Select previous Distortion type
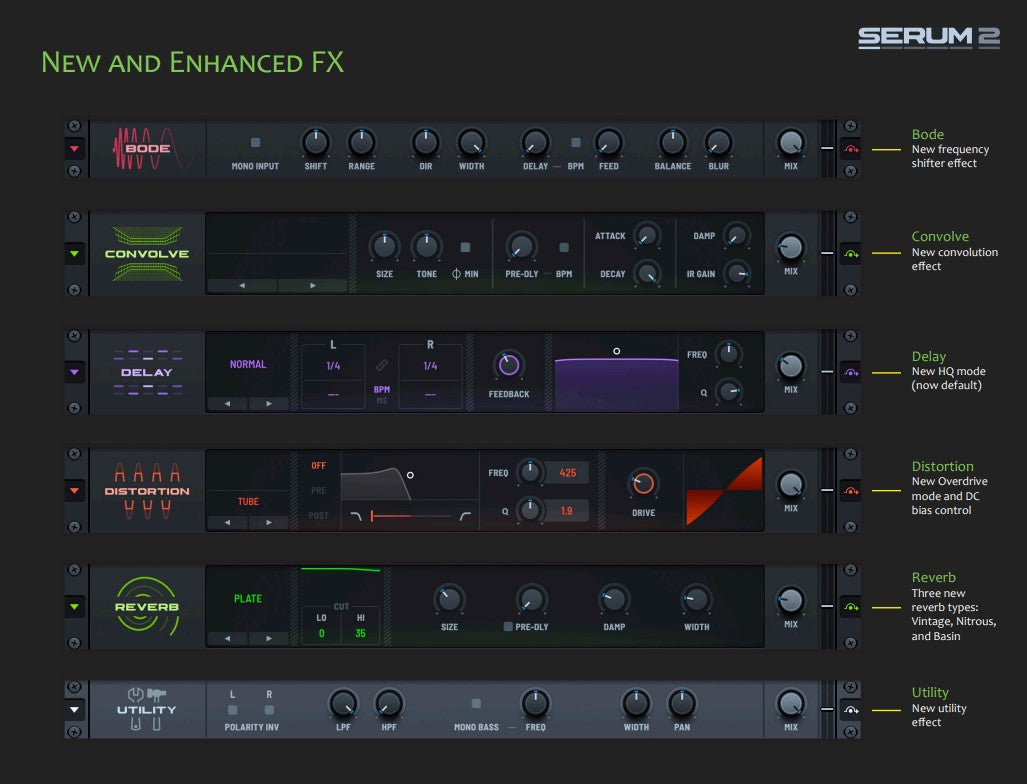Image resolution: width=1027 pixels, height=784 pixels. pos(227,523)
